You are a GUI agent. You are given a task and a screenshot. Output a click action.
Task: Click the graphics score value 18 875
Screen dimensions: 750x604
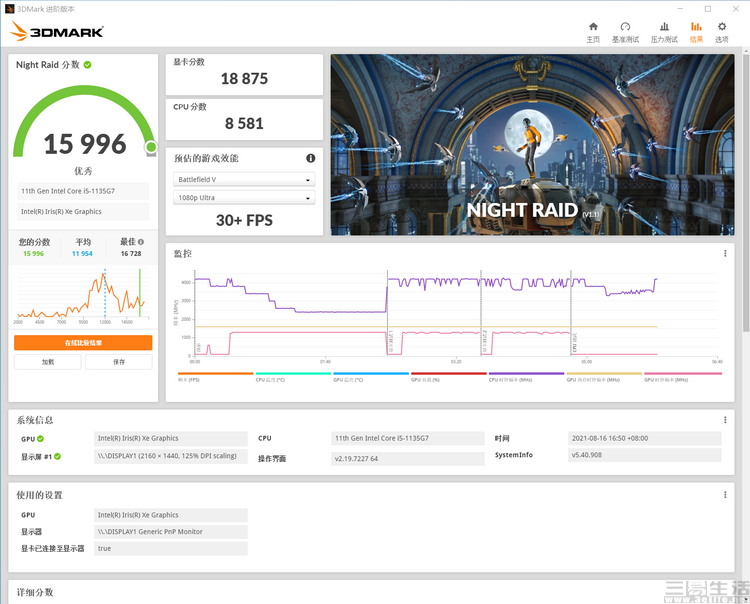tap(244, 78)
